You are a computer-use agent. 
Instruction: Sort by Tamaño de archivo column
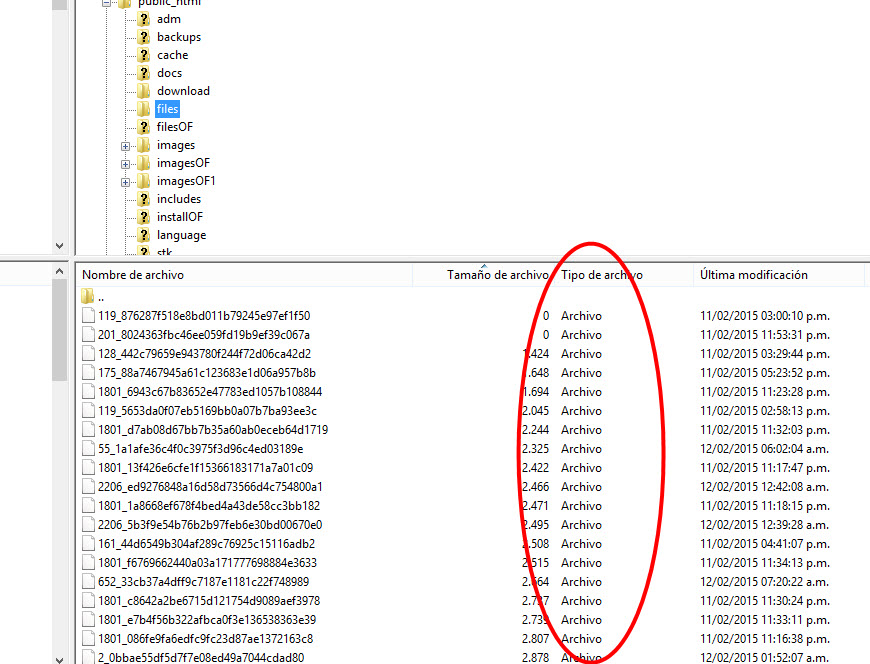(x=497, y=275)
